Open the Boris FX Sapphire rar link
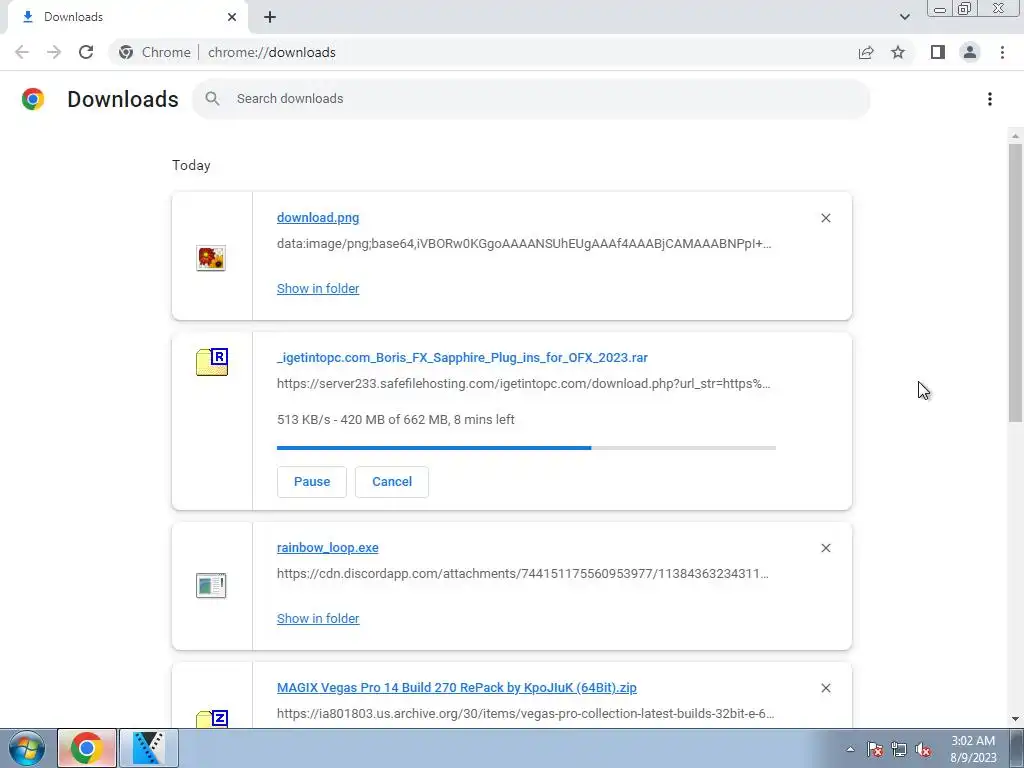1024x768 pixels. coord(462,358)
